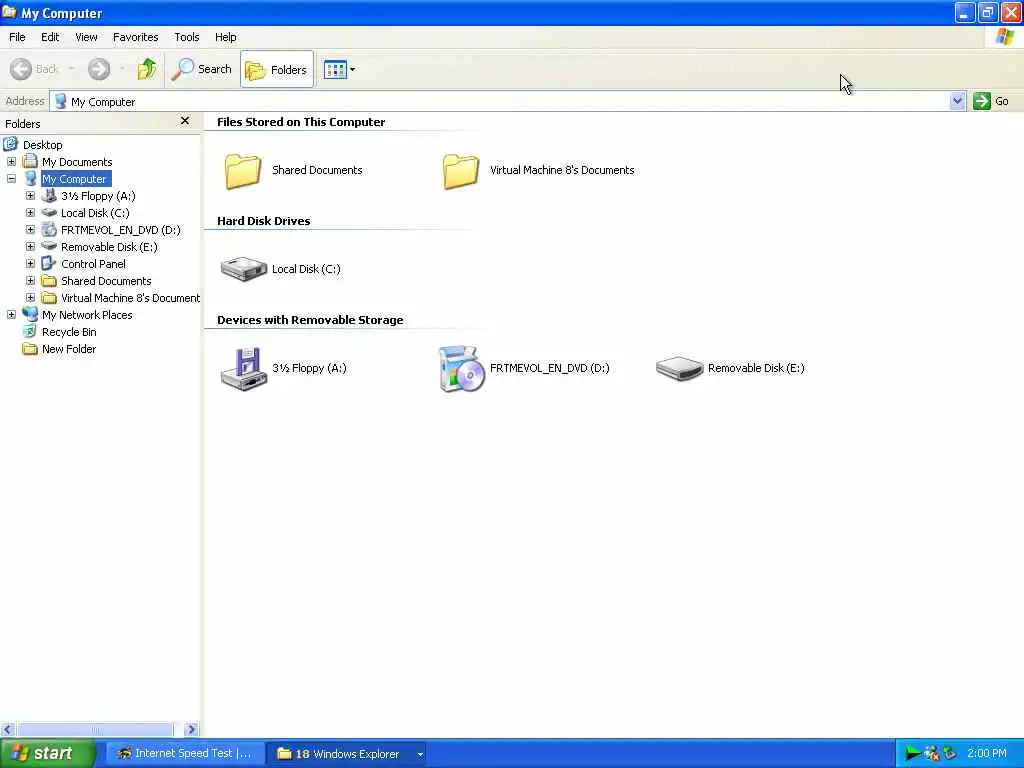Expand 3½ Floppy (A:) tree node
Image resolution: width=1024 pixels, height=768 pixels.
click(30, 195)
